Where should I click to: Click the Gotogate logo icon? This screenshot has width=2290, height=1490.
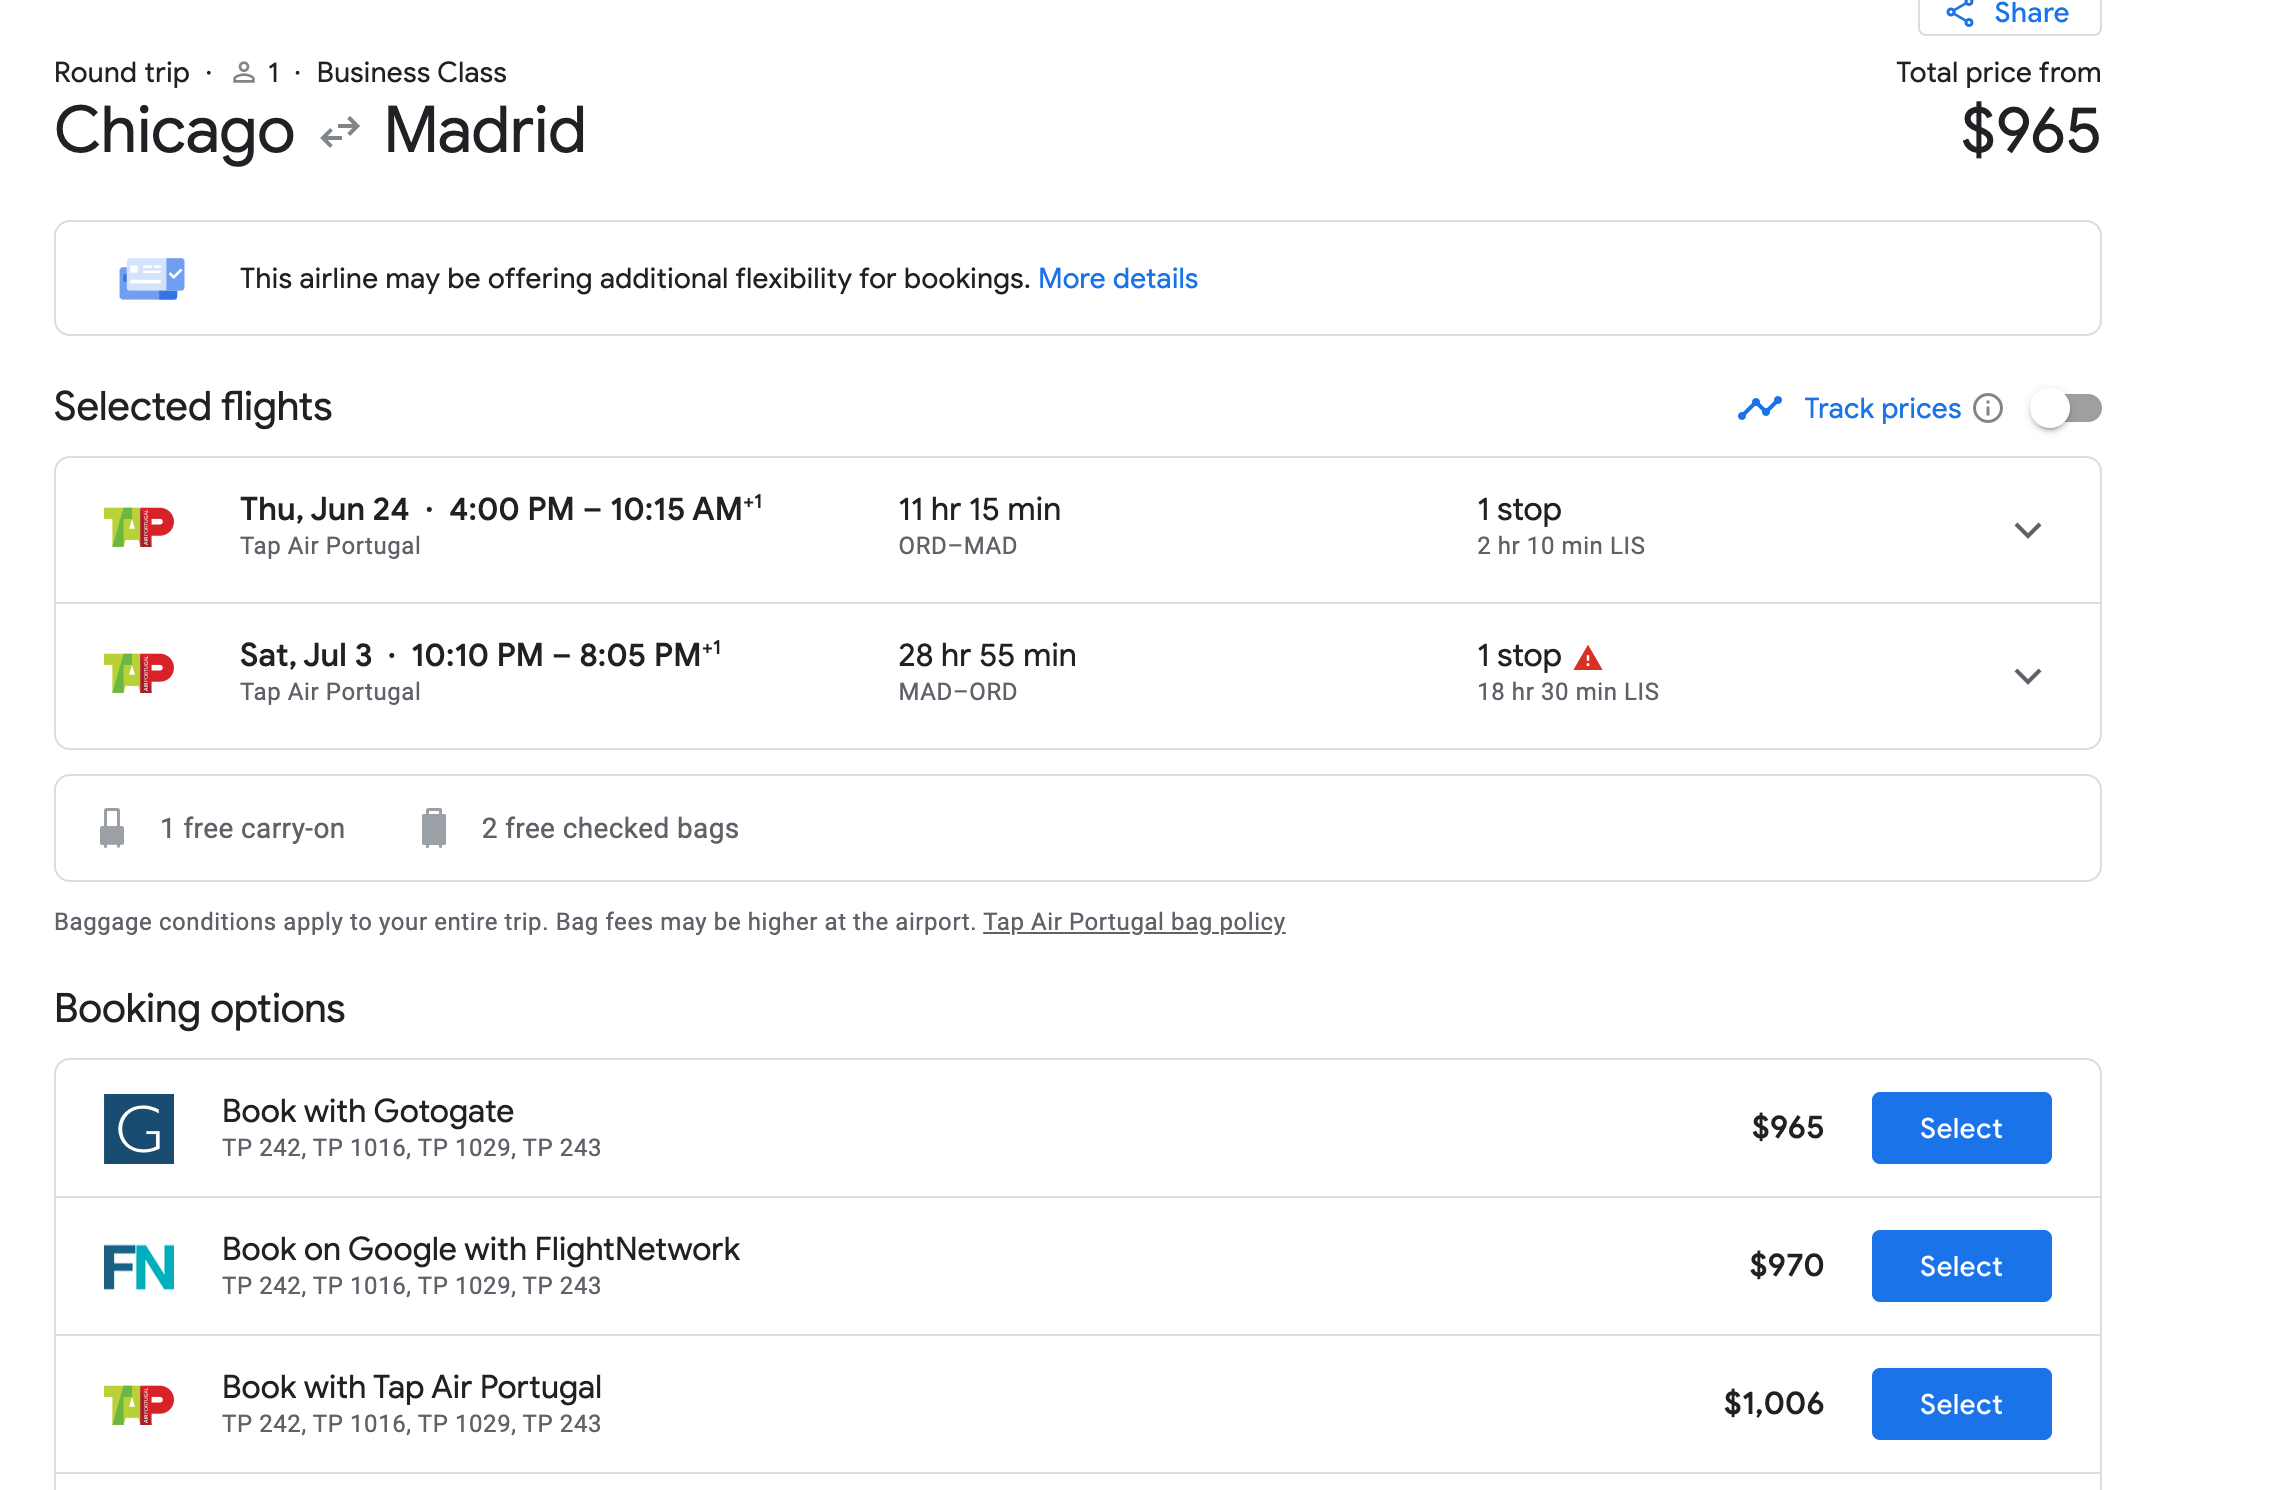click(x=139, y=1129)
